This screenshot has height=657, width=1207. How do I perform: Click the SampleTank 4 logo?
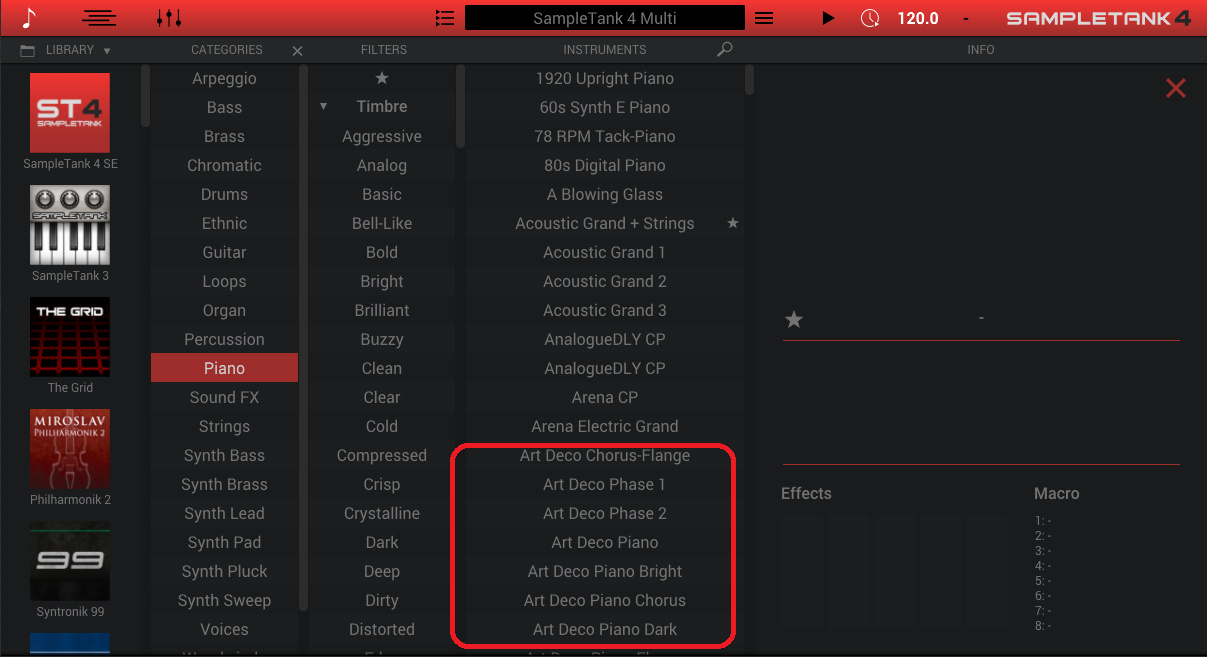tap(1098, 18)
